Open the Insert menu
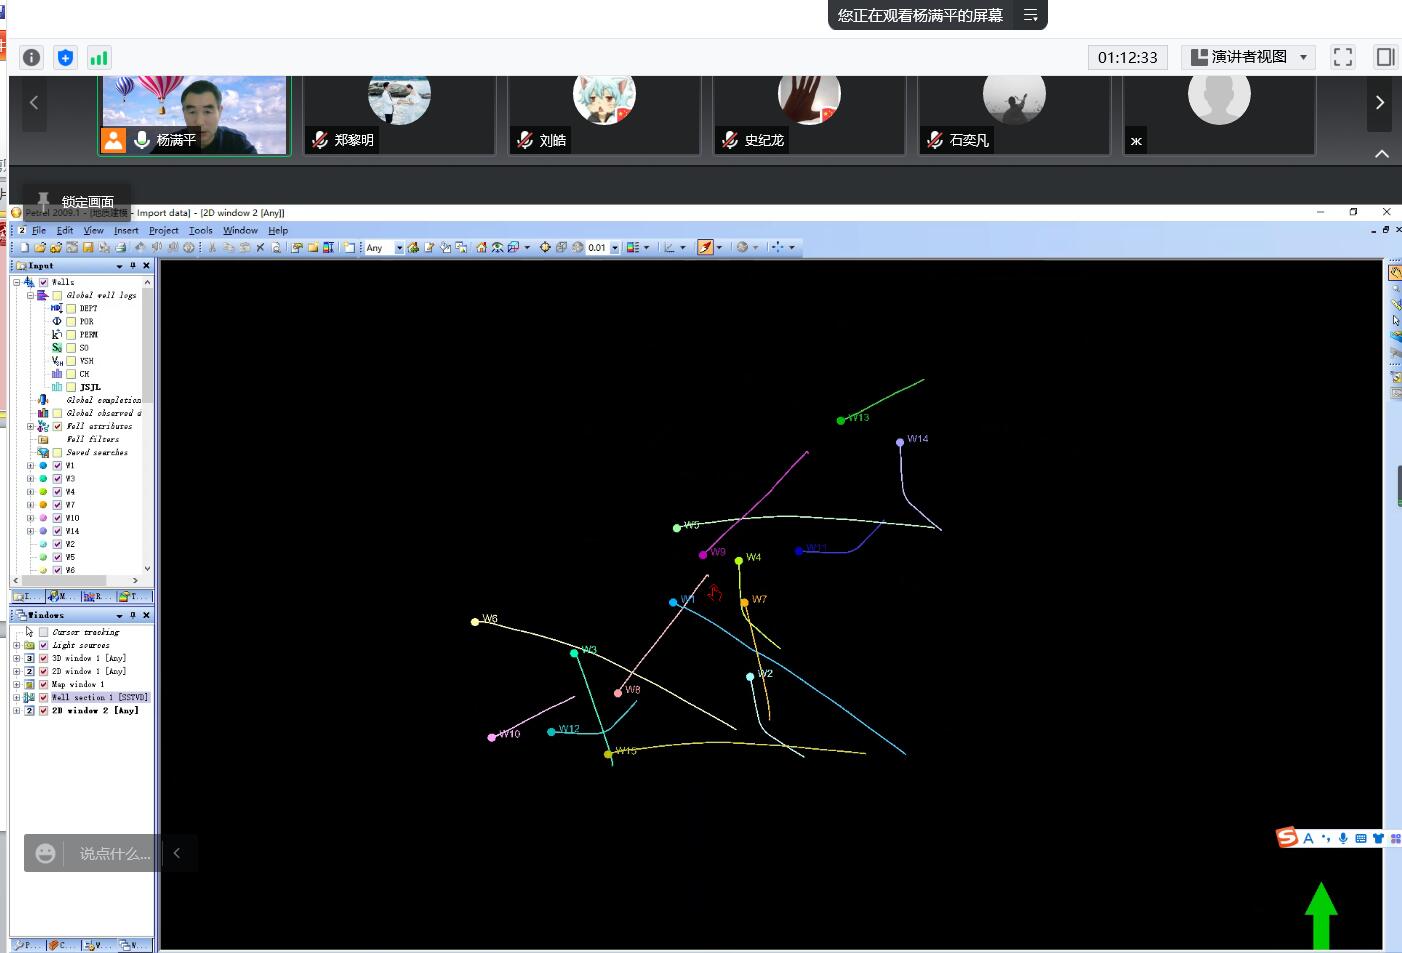This screenshot has height=953, width=1402. 126,230
